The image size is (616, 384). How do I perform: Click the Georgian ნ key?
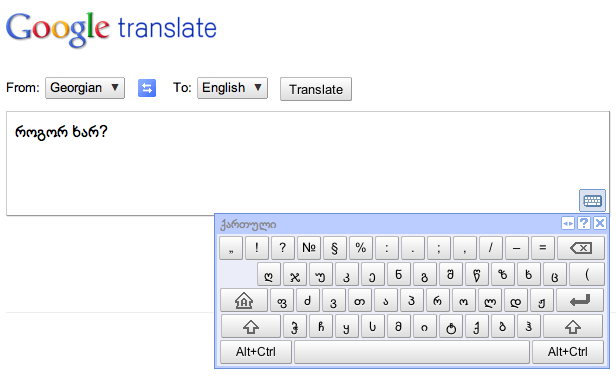pos(398,274)
